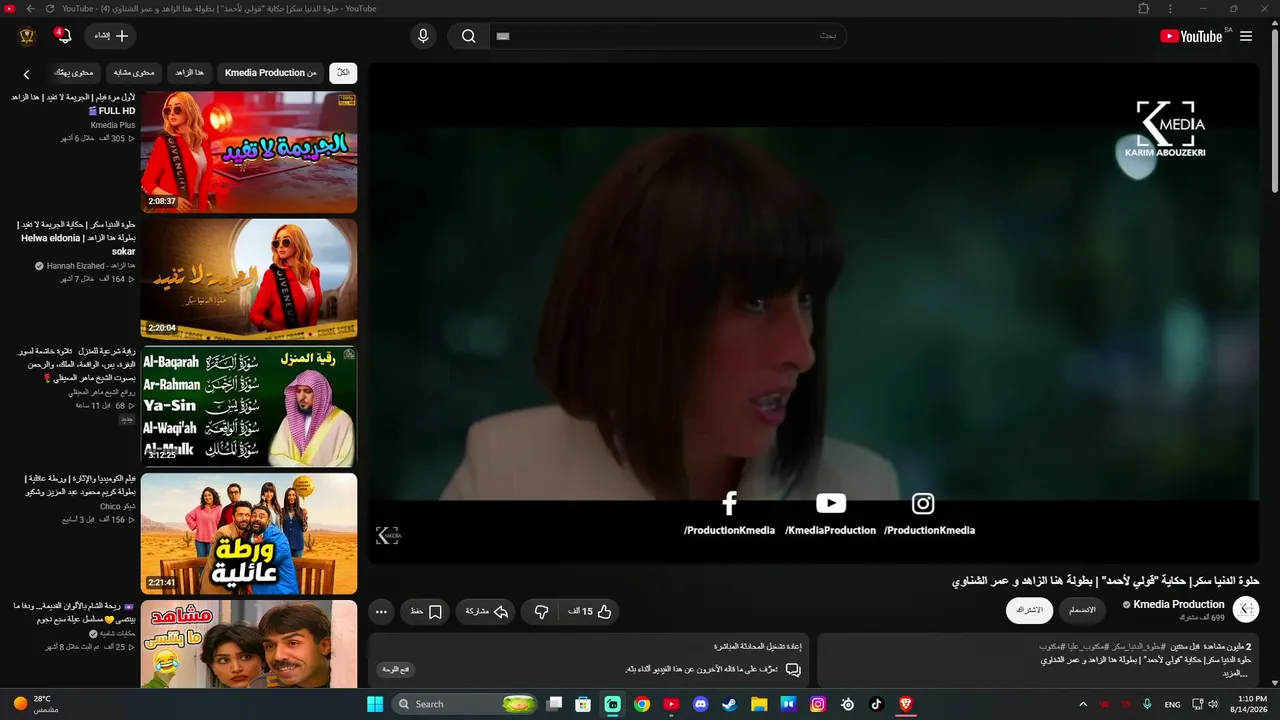Reload the page with the browser refresh icon

click(x=49, y=8)
